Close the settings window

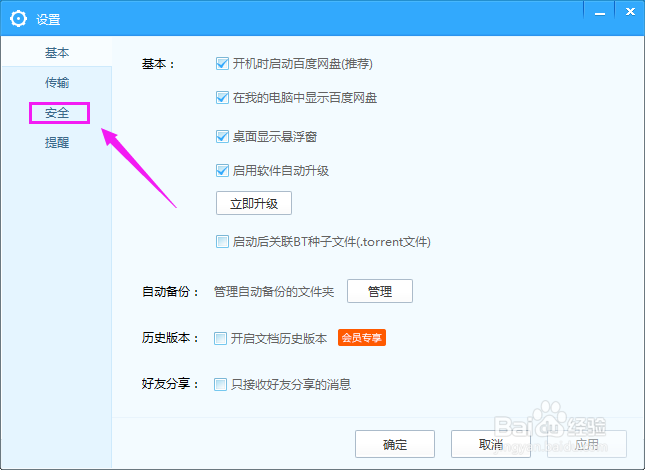(x=630, y=12)
